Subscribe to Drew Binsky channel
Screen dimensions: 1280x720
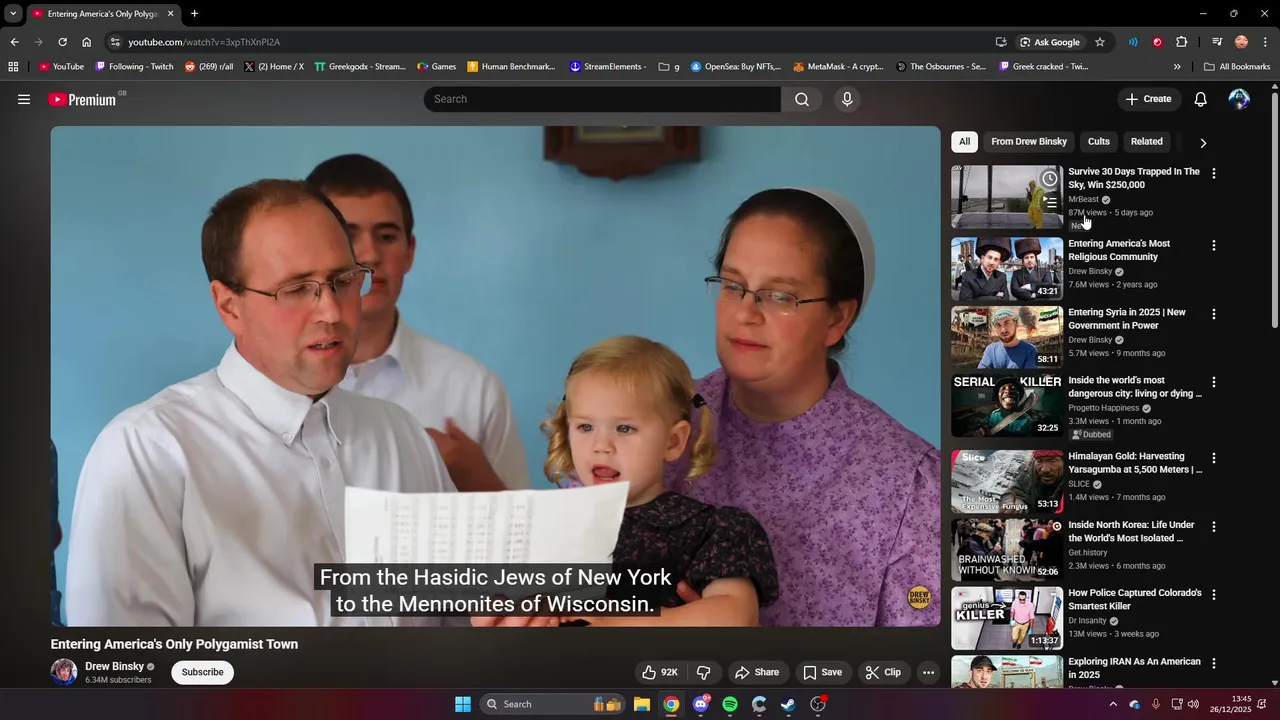tap(202, 672)
